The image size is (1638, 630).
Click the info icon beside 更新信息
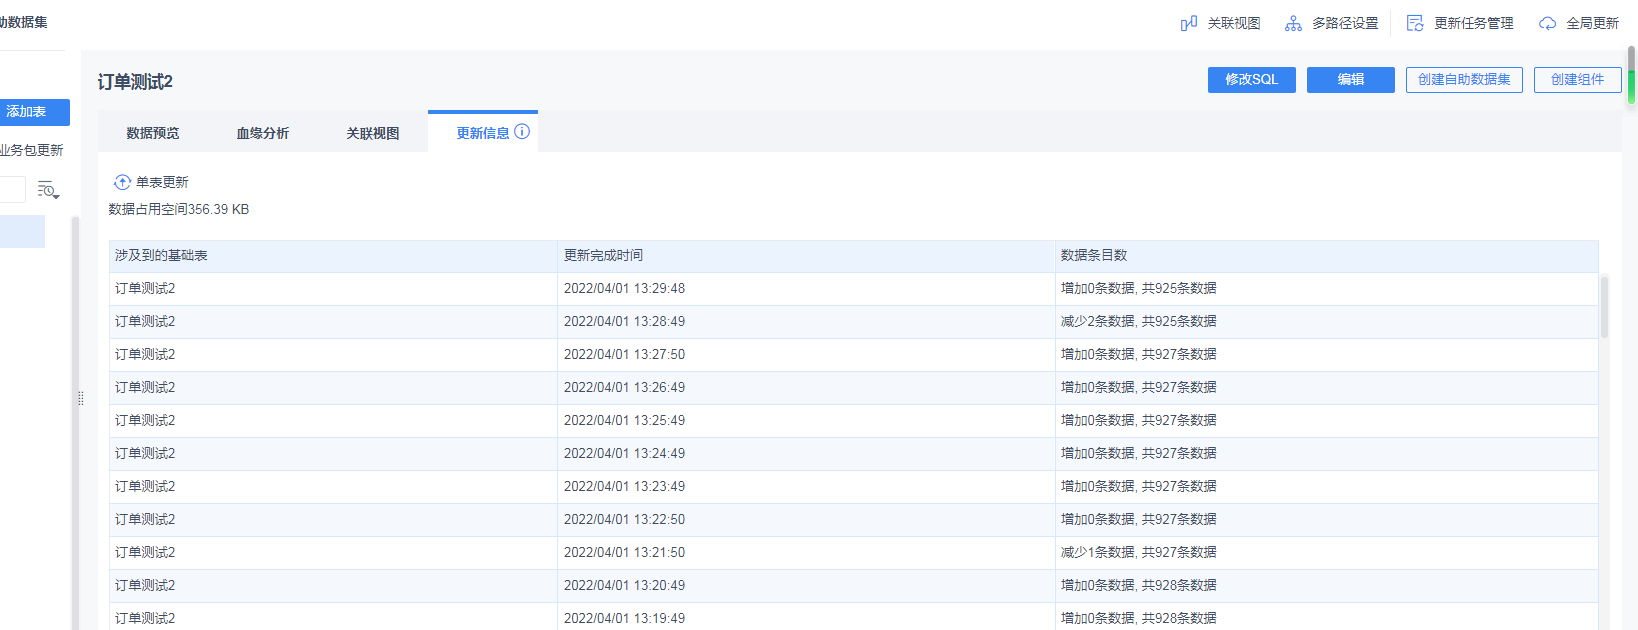pyautogui.click(x=522, y=132)
